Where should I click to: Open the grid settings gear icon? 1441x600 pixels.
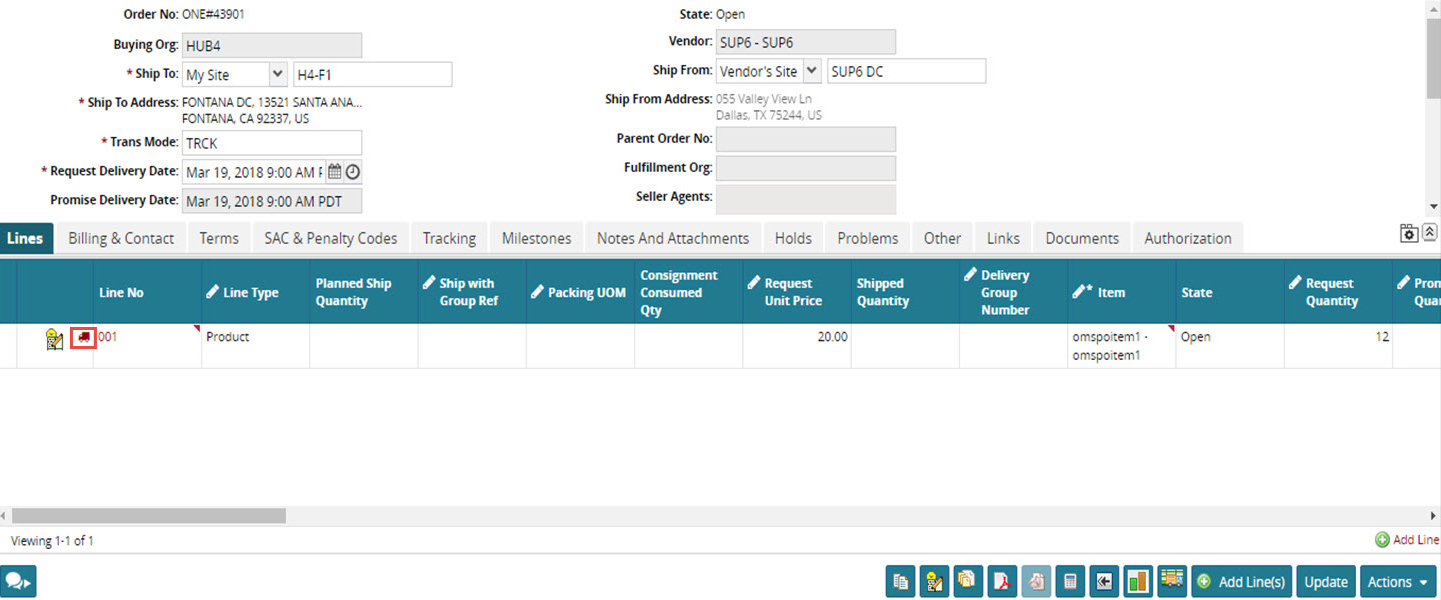[1409, 233]
